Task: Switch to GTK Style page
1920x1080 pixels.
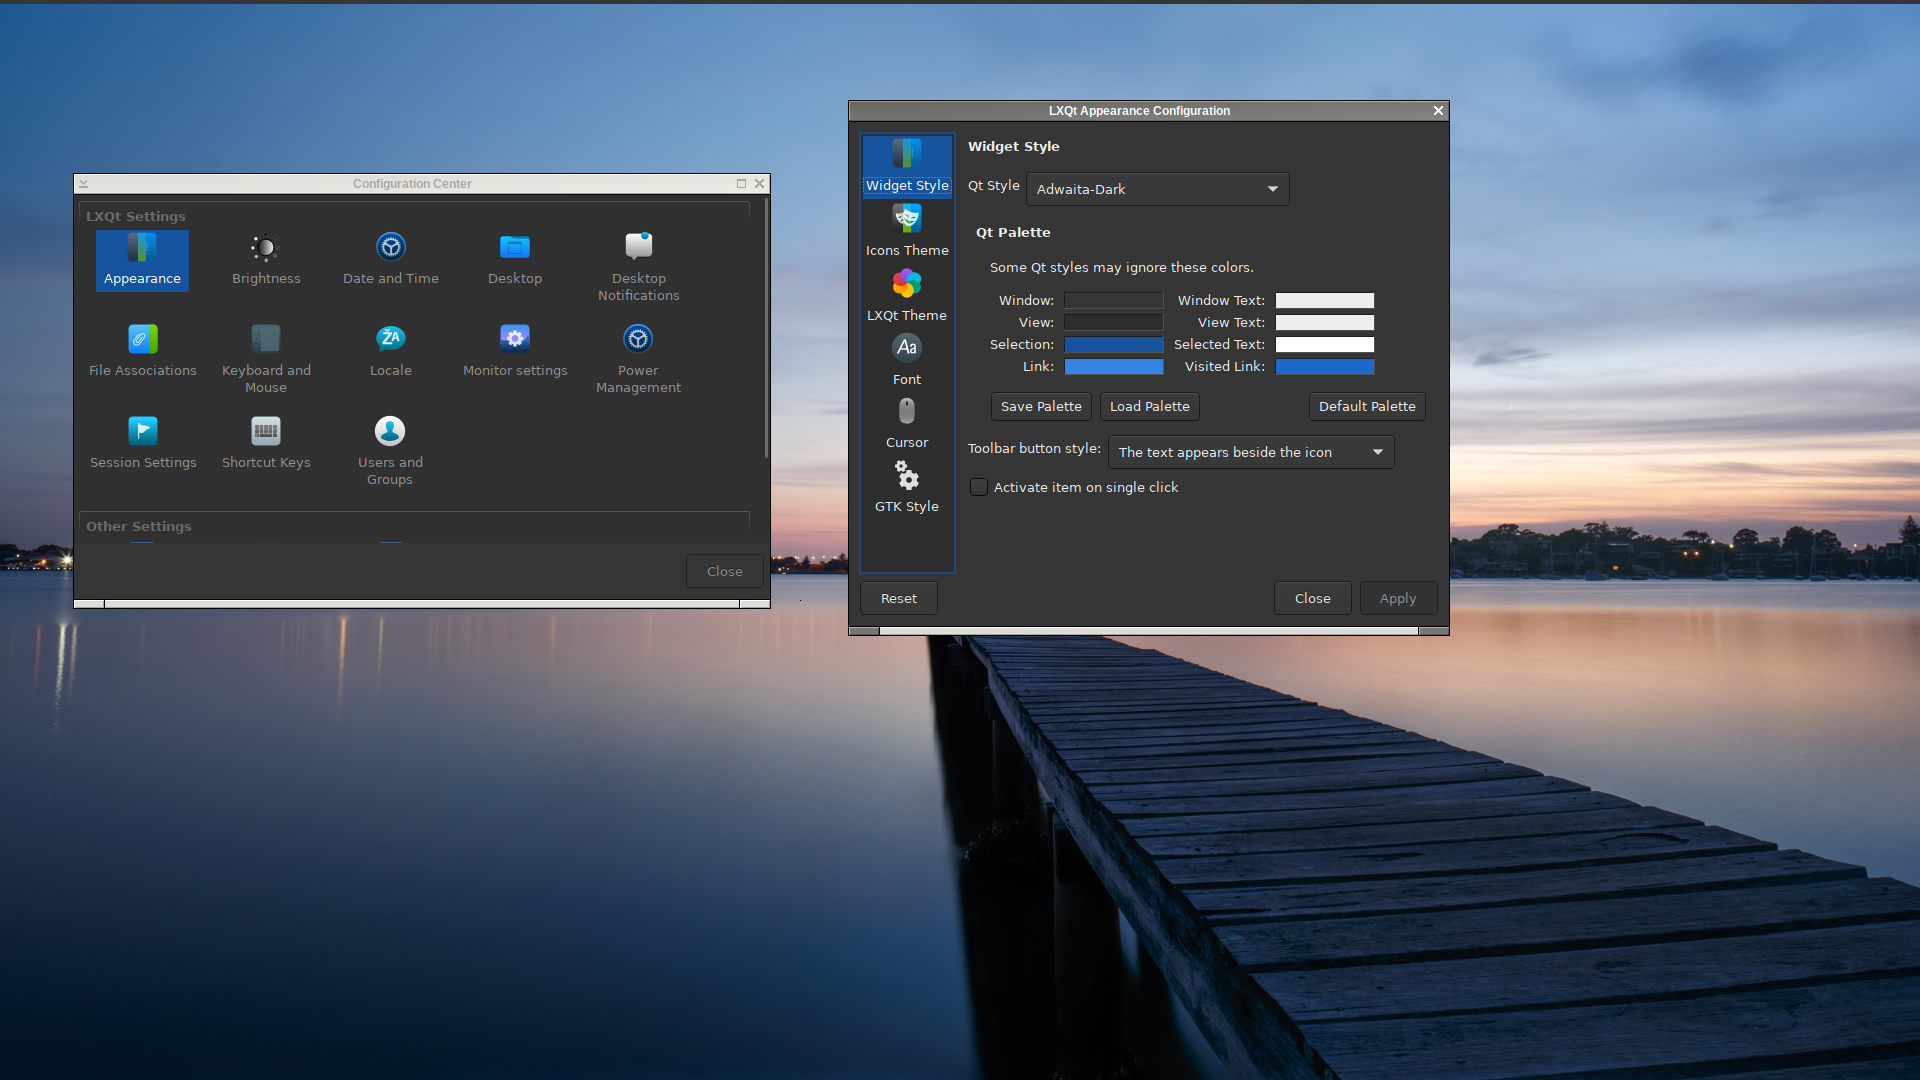Action: 907,488
